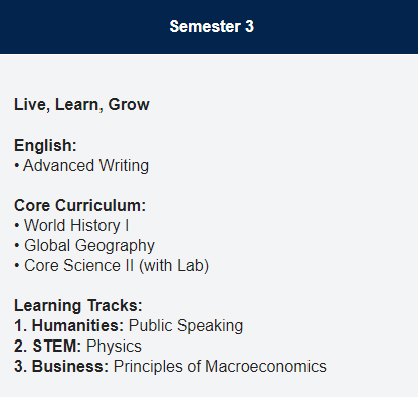Click the Semester 3 header title
This screenshot has width=418, height=397.
pos(211,27)
